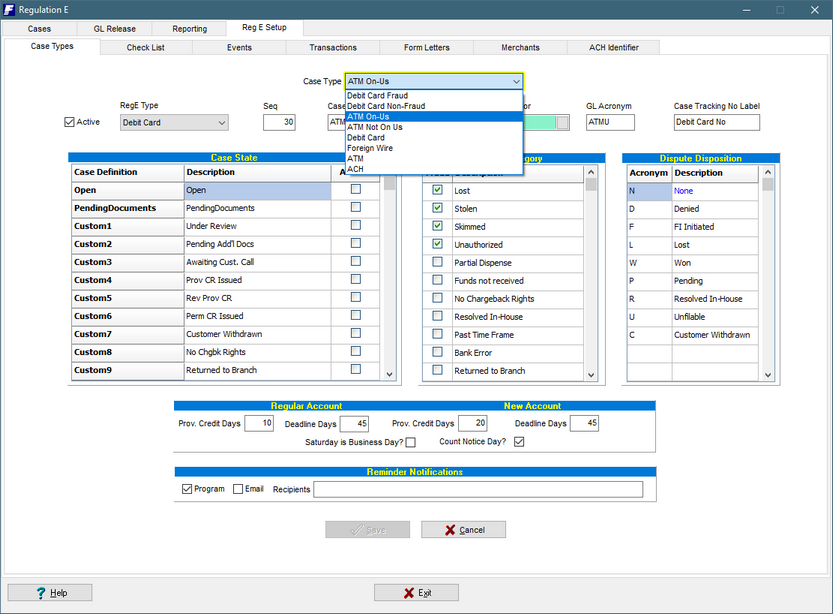833x614 pixels.
Task: Click the Regular Account Deadline Days field
Action: pos(354,424)
